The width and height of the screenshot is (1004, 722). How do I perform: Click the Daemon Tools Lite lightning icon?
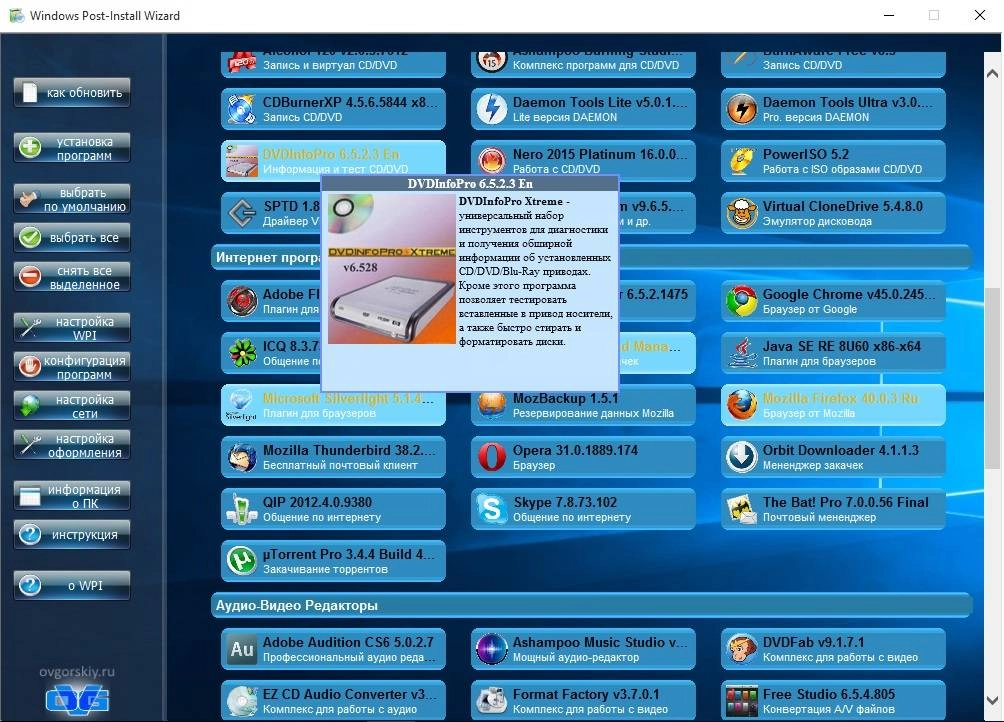point(492,109)
